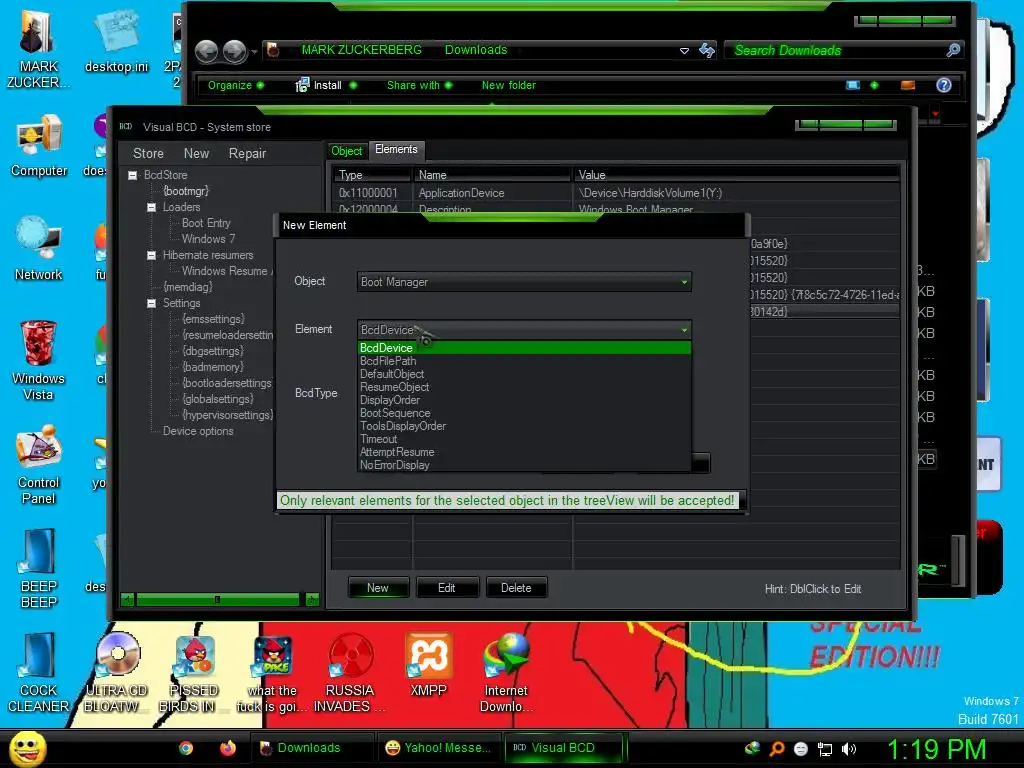Select {globalsettings} tree item
The image size is (1024, 768).
pos(217,400)
